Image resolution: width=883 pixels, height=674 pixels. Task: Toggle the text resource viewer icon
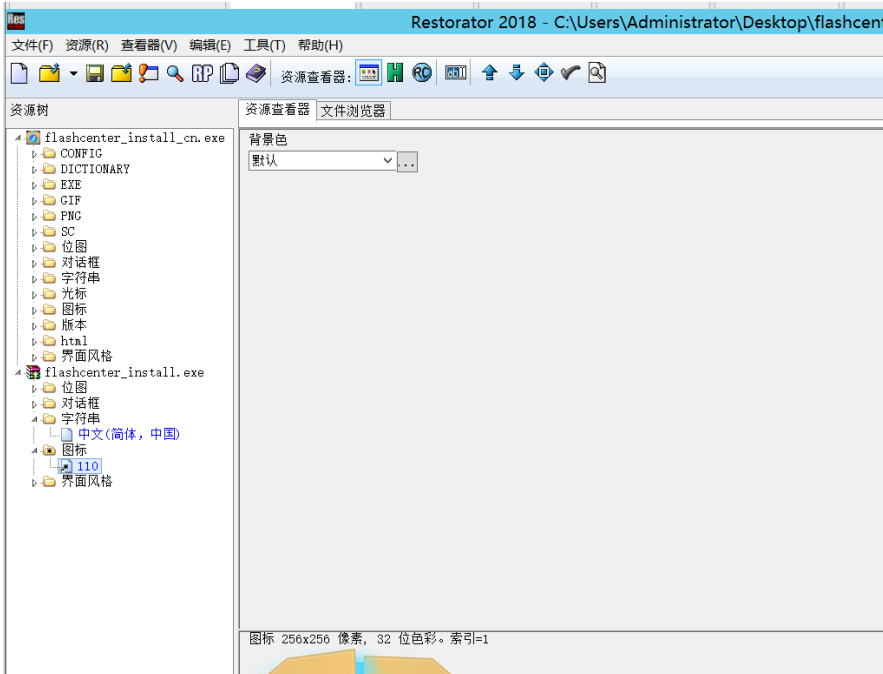point(455,72)
